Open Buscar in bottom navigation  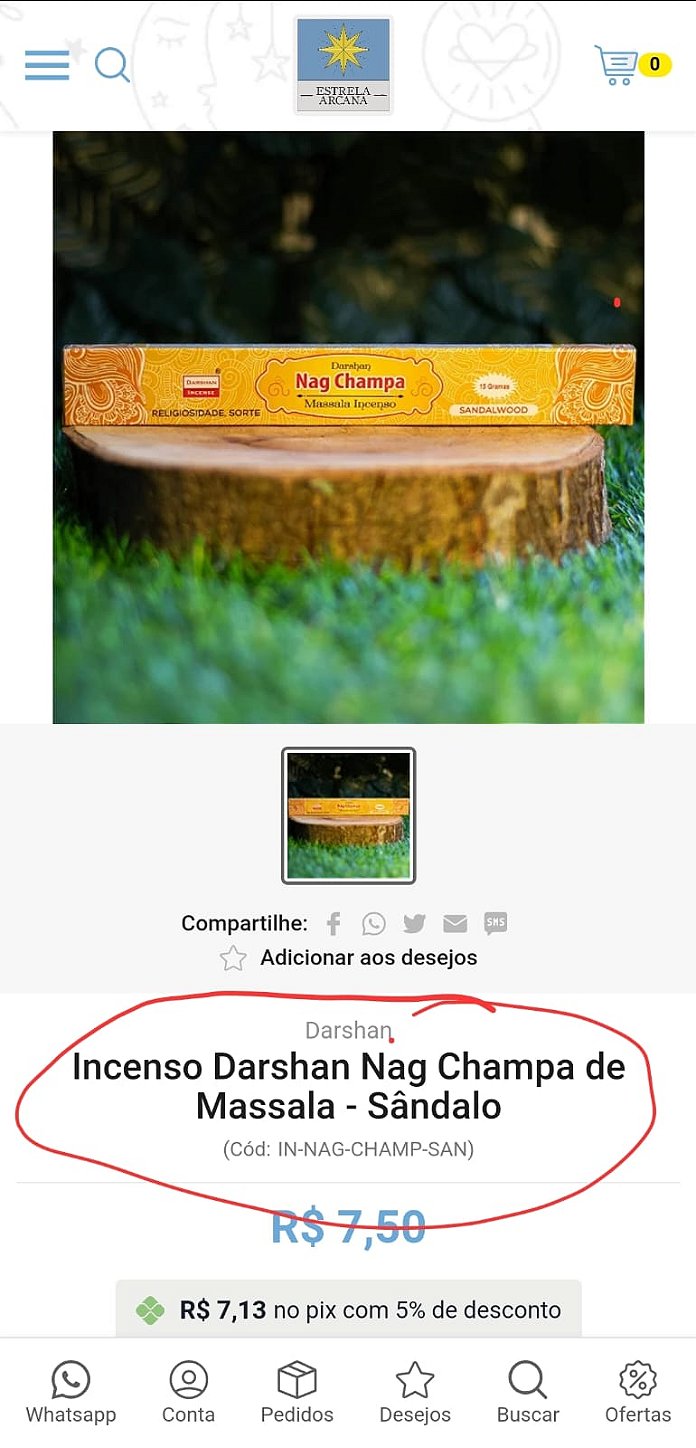[528, 1392]
